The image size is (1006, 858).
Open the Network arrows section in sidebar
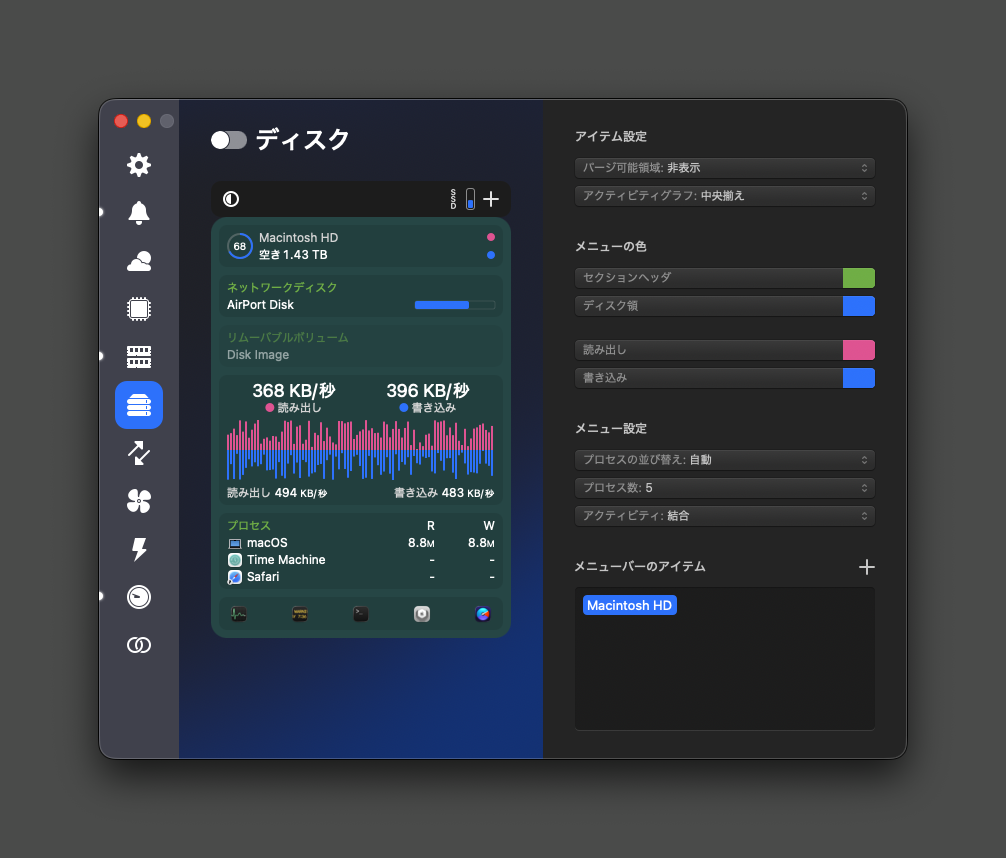pyautogui.click(x=139, y=453)
